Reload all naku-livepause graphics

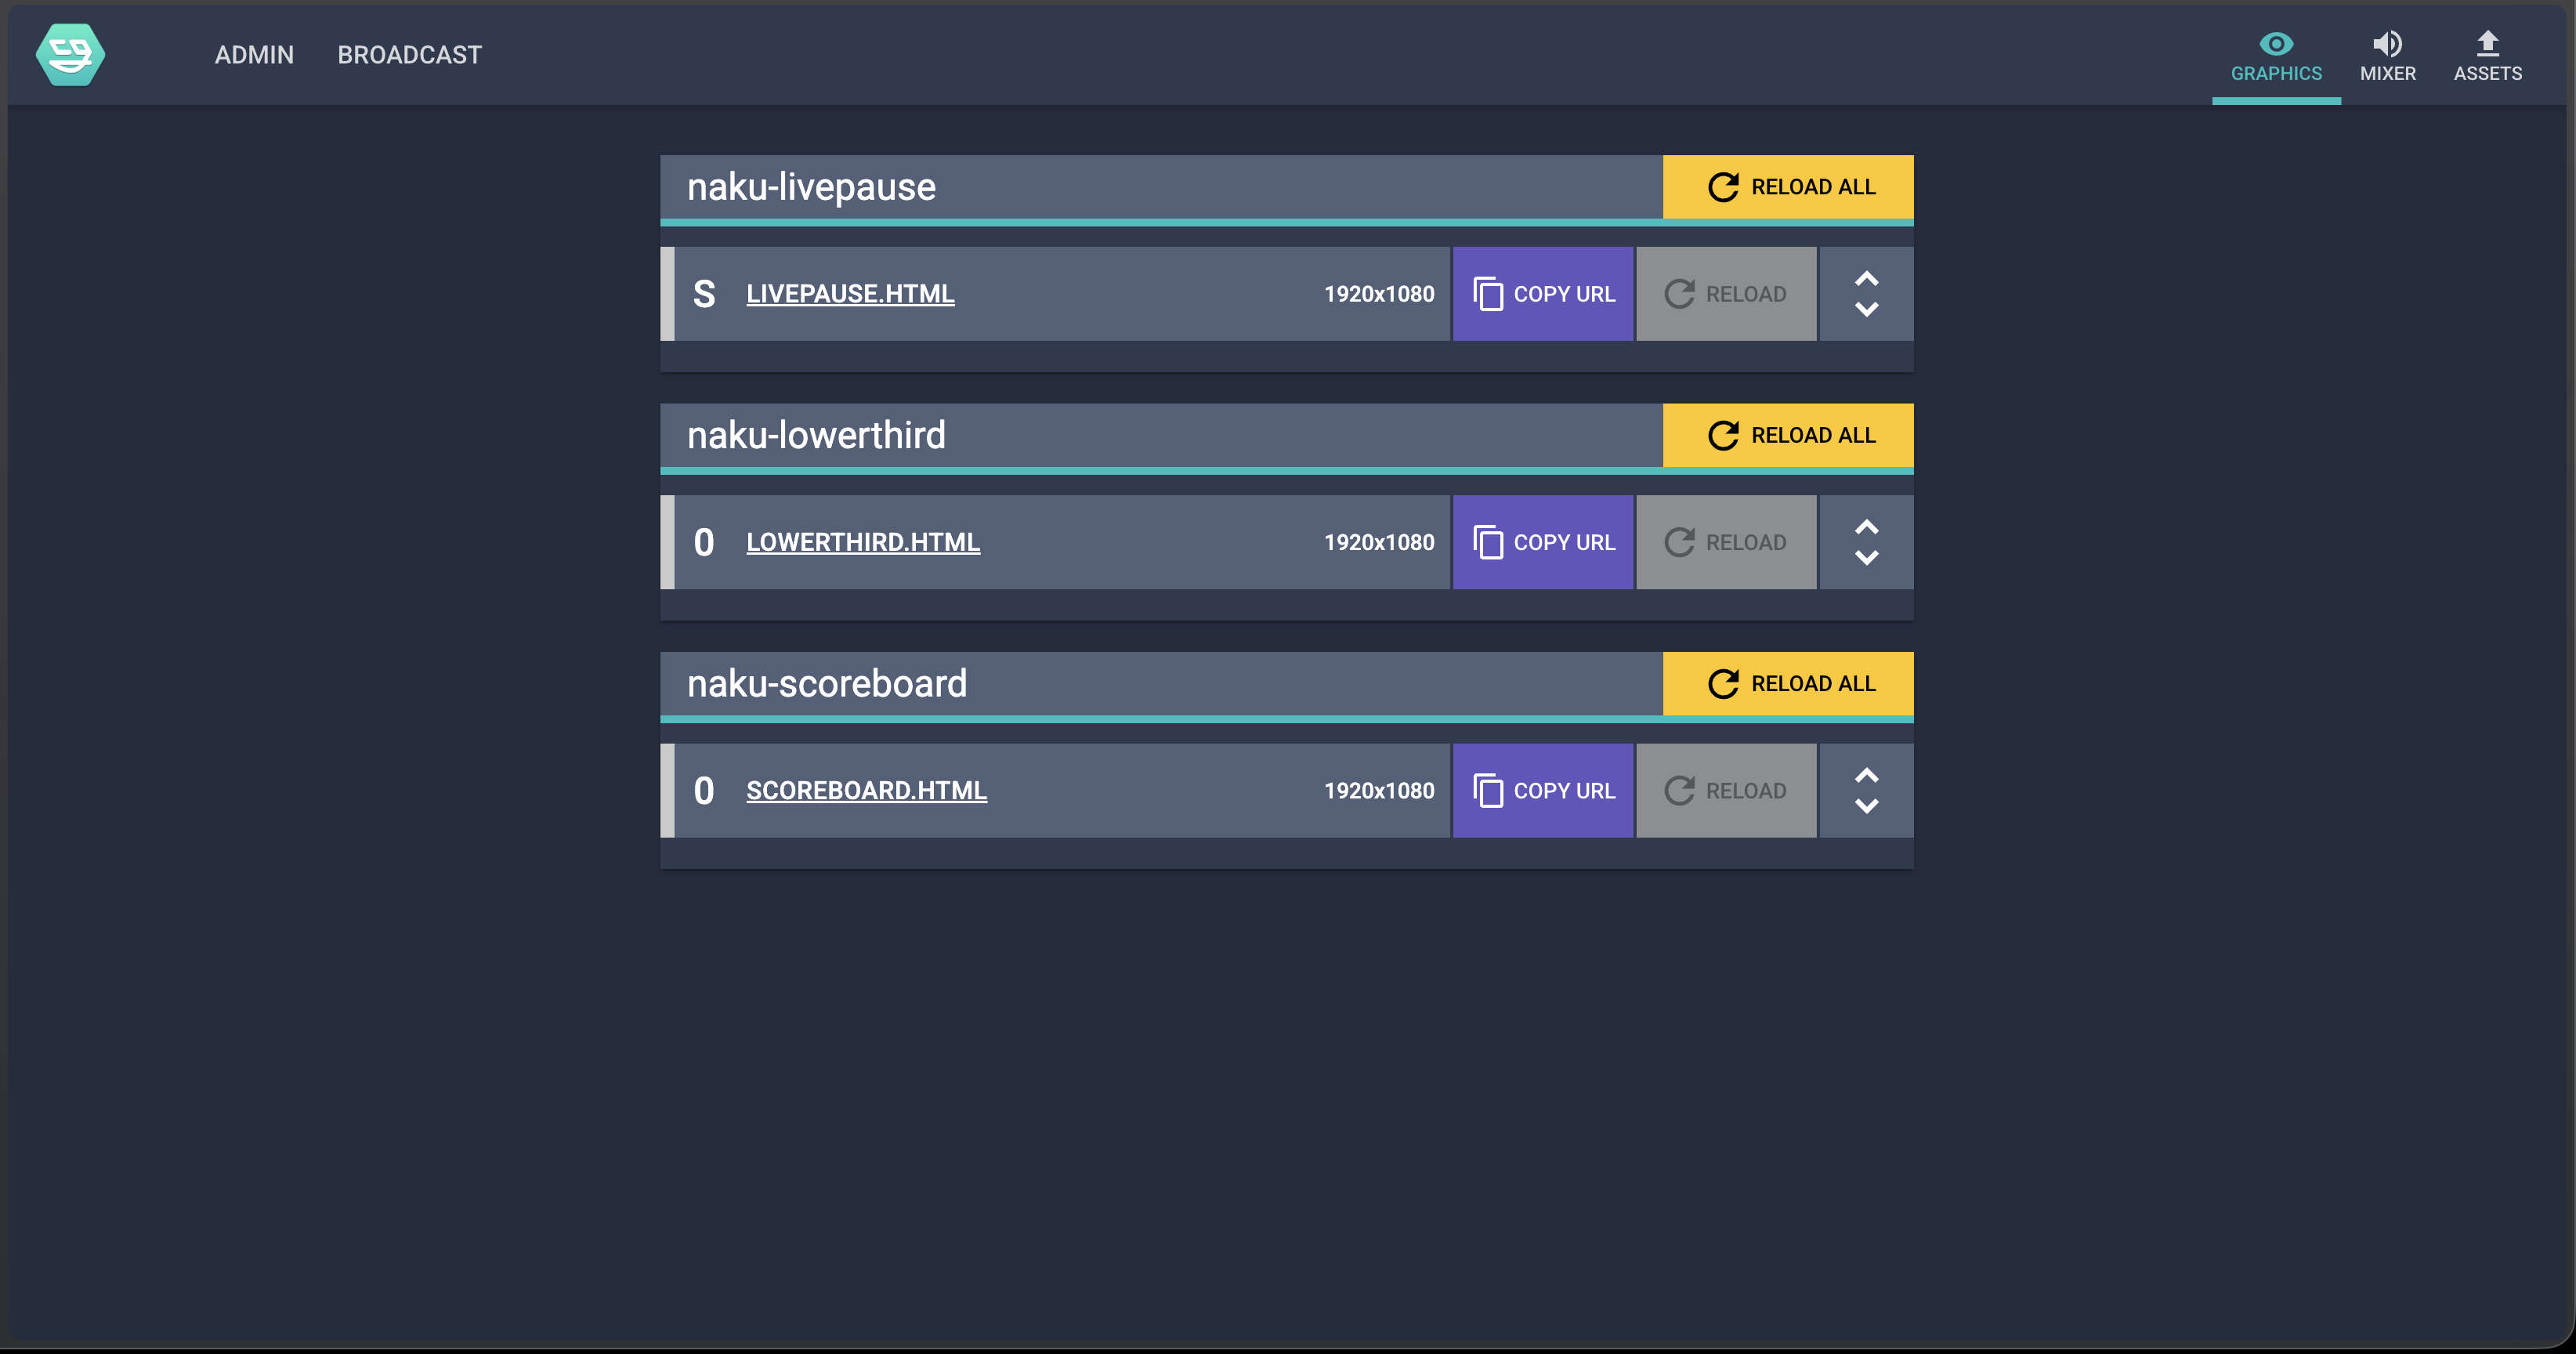pyautogui.click(x=1788, y=187)
